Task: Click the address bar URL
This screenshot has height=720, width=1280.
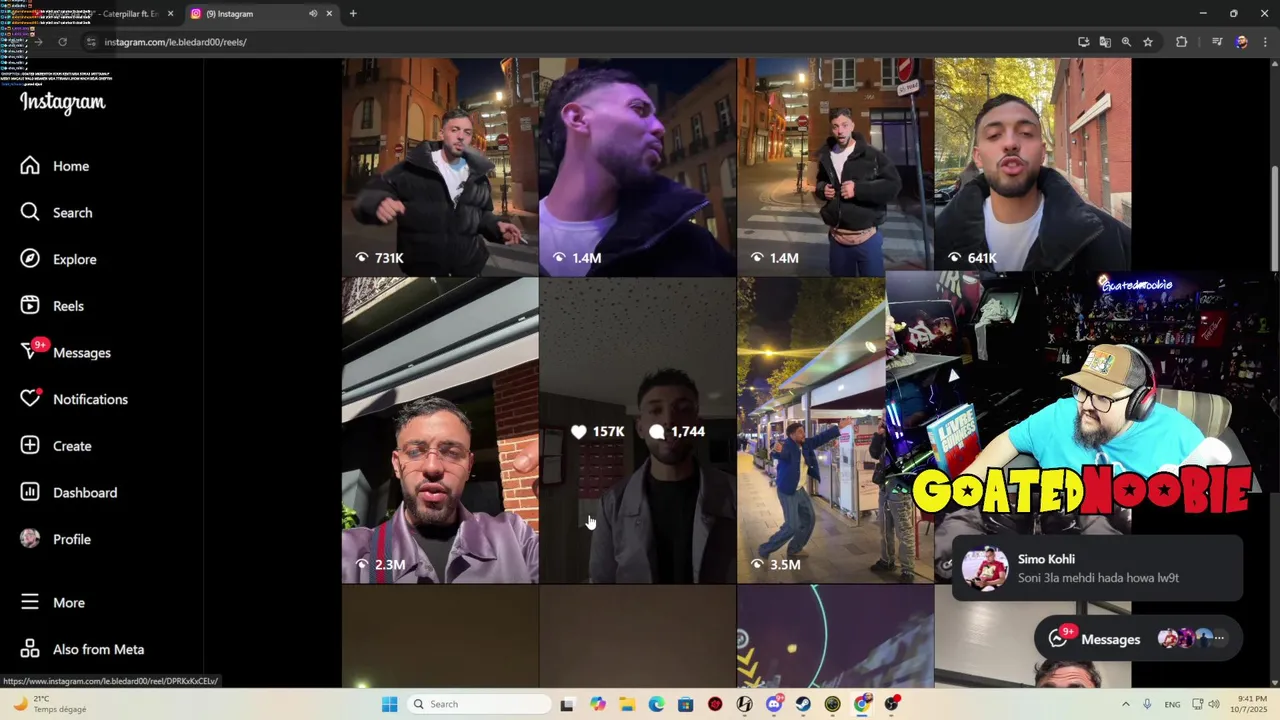Action: [x=175, y=42]
